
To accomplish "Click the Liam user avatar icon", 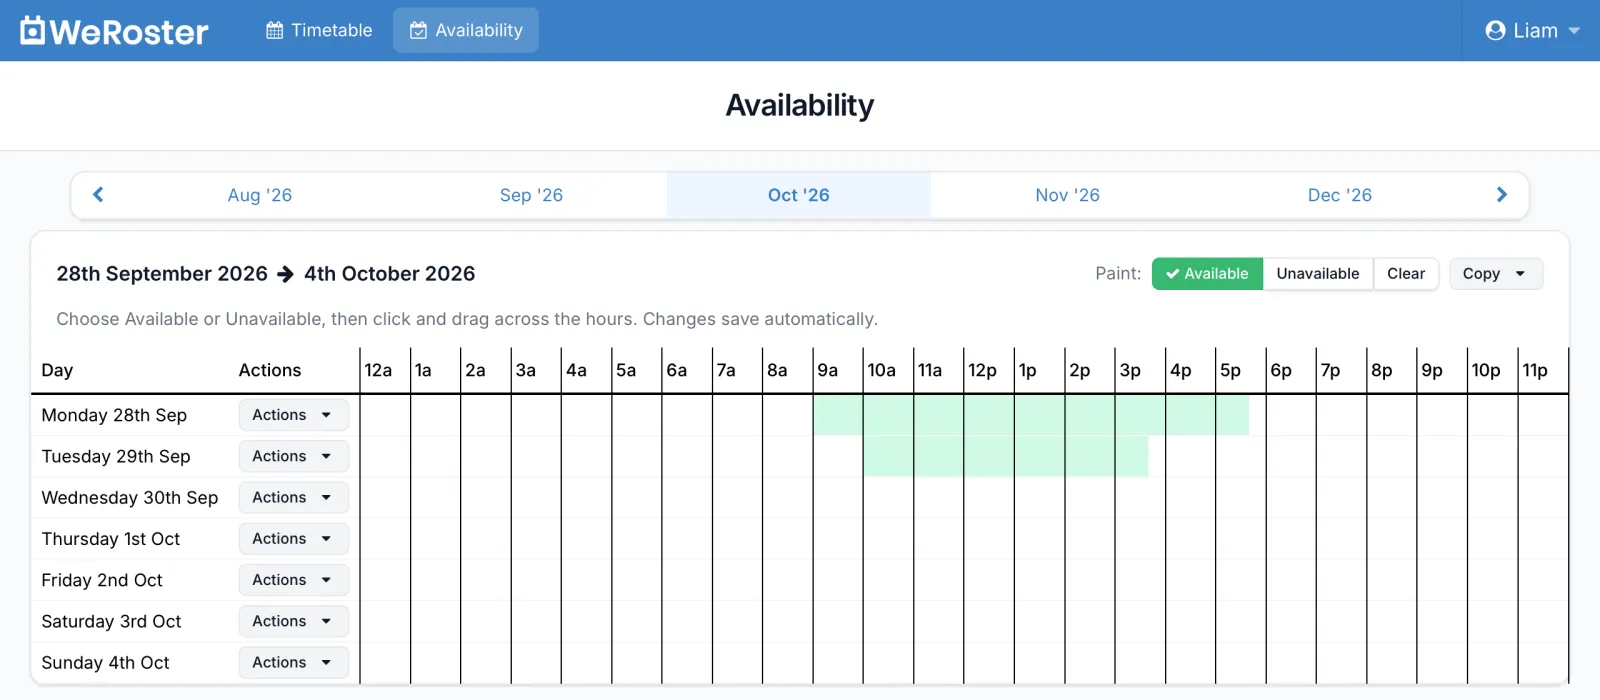I will click(x=1495, y=31).
